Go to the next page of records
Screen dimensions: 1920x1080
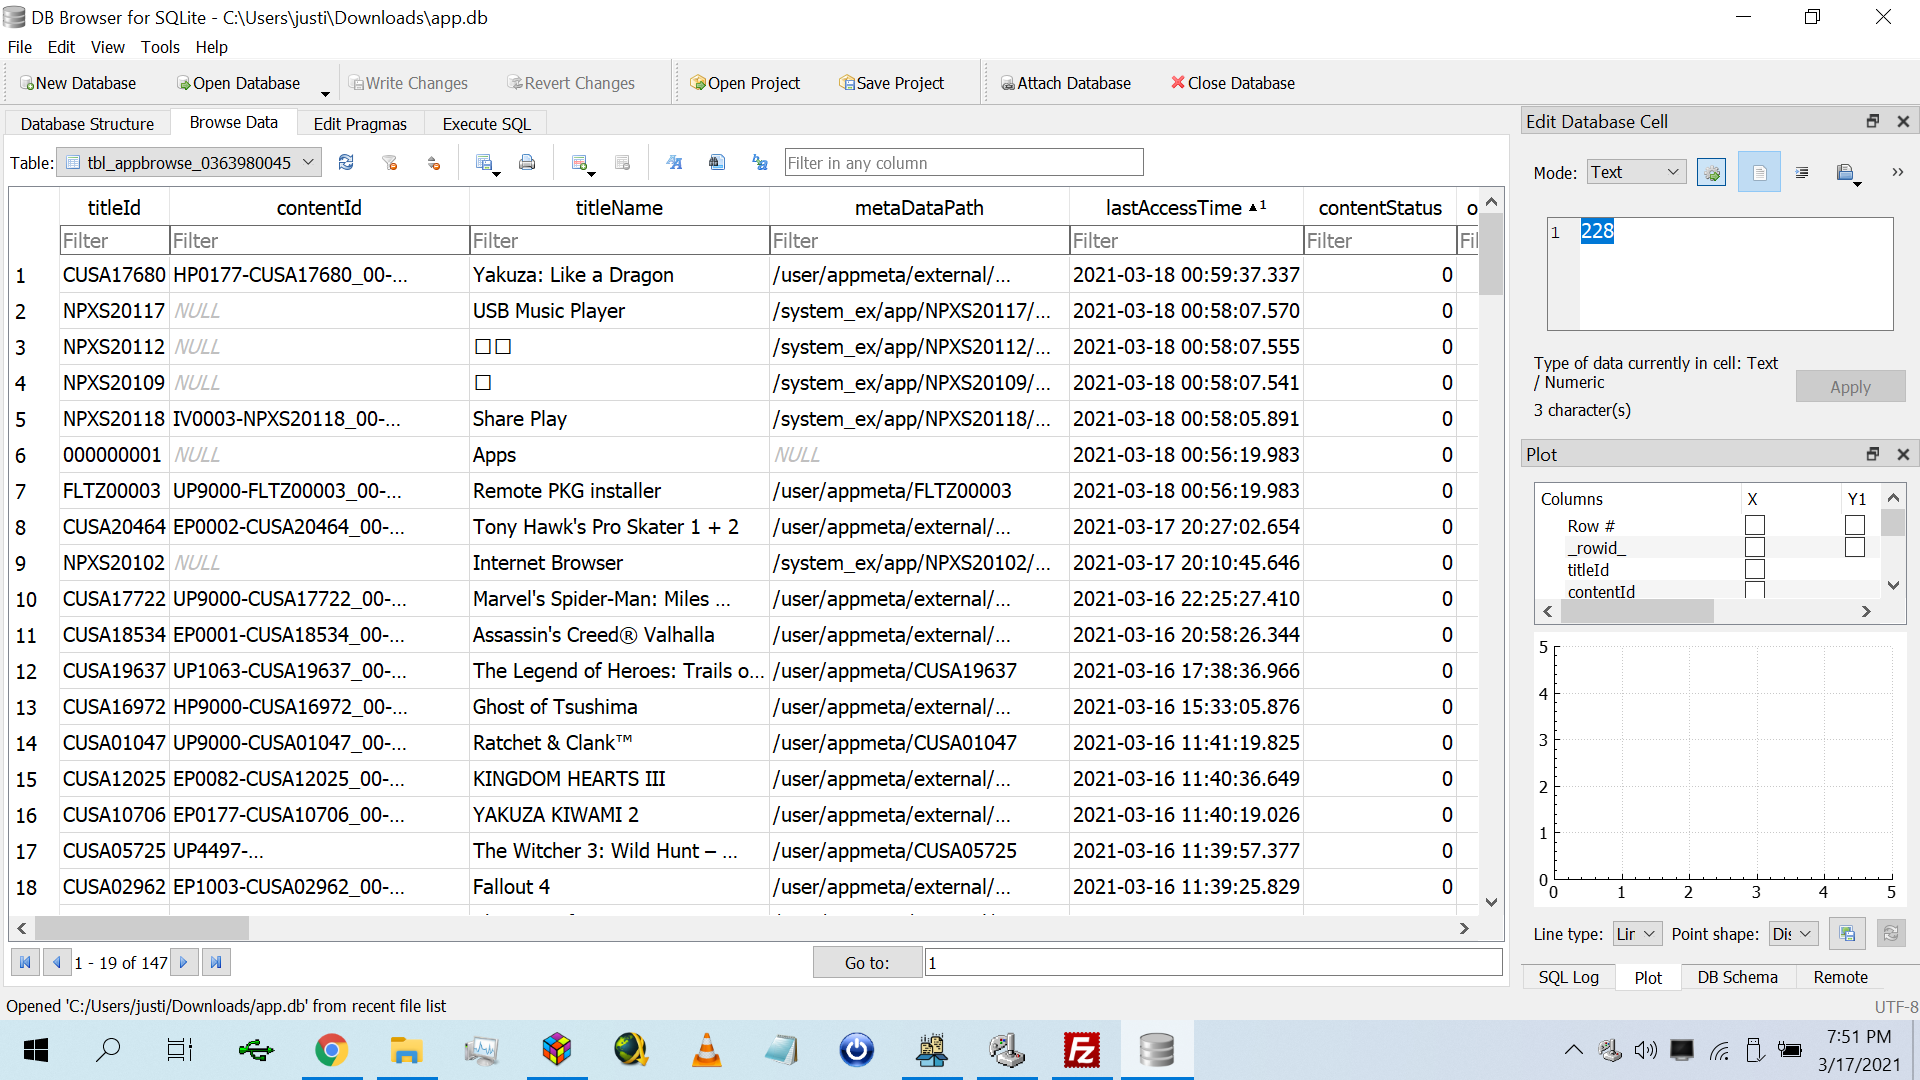183,962
